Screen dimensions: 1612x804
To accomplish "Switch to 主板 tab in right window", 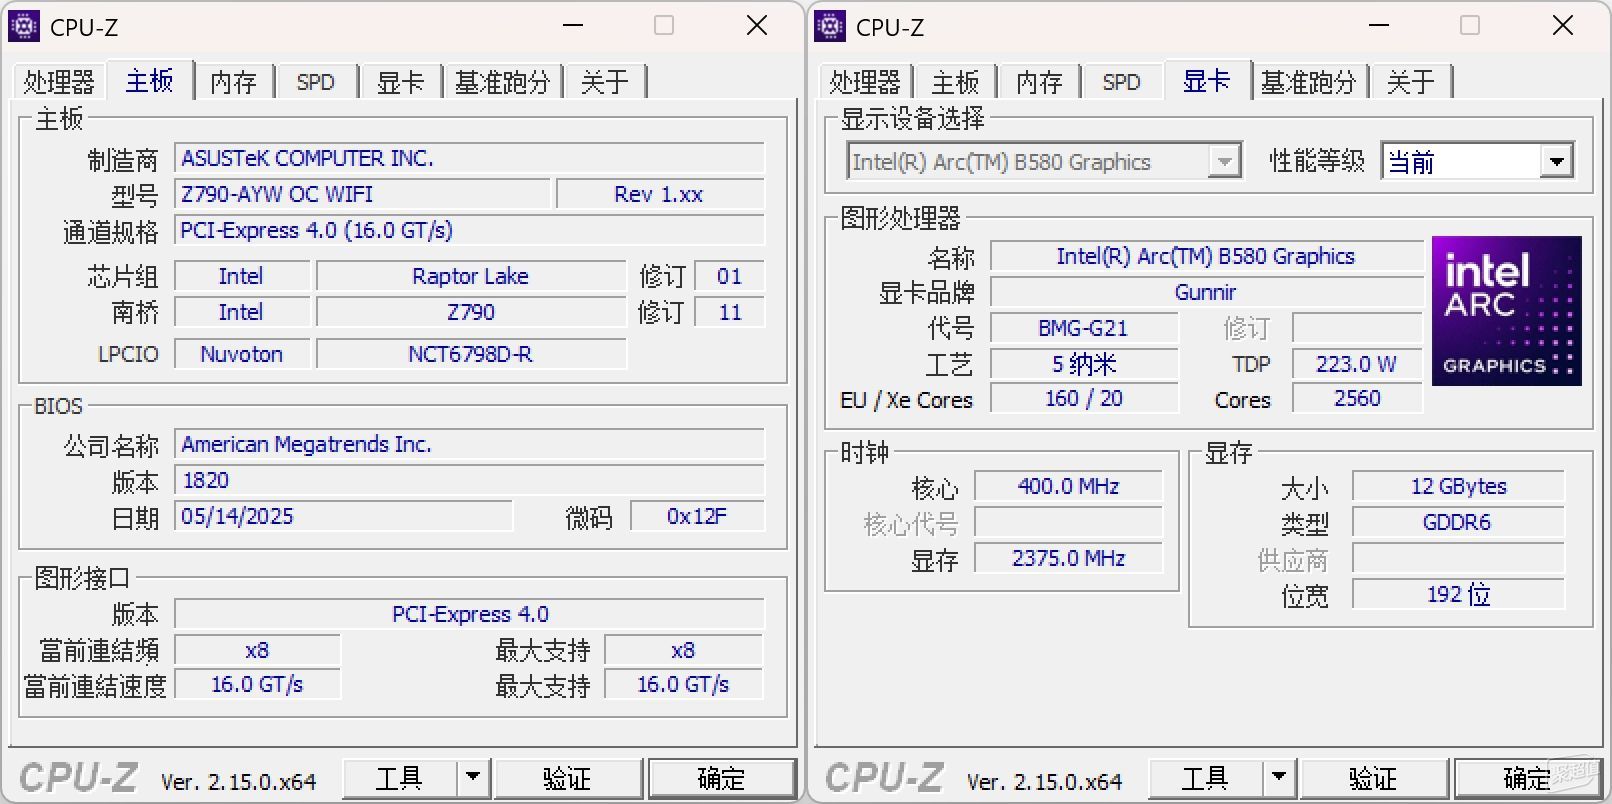I will [955, 82].
